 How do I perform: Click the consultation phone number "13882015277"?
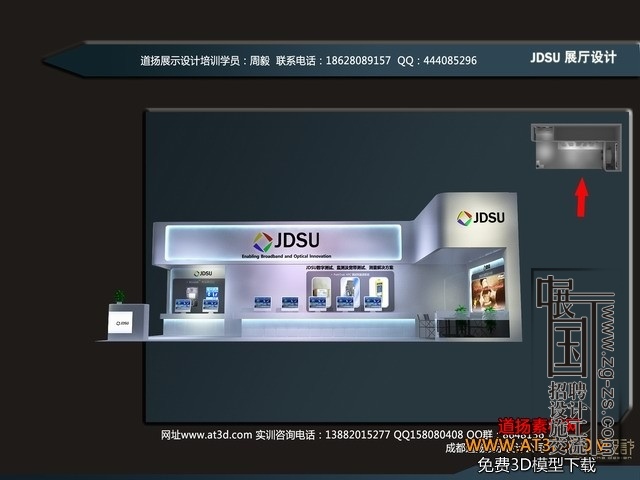[357, 435]
